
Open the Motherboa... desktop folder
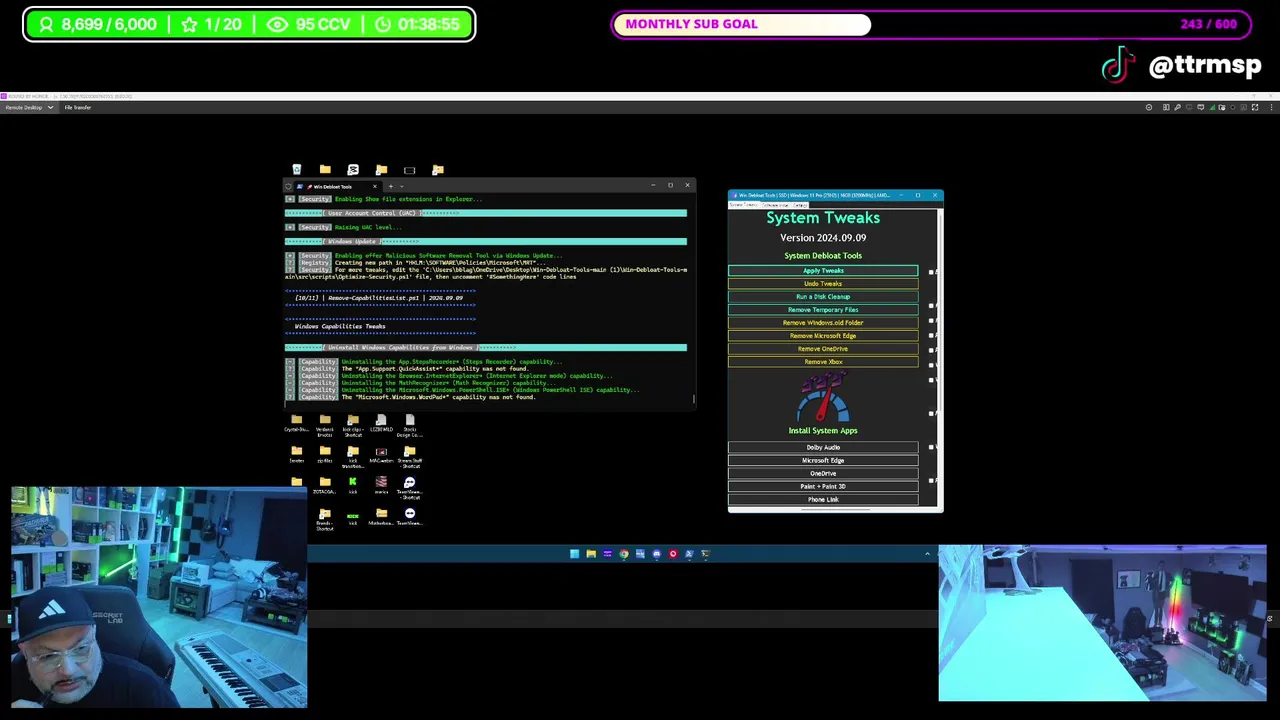[381, 516]
